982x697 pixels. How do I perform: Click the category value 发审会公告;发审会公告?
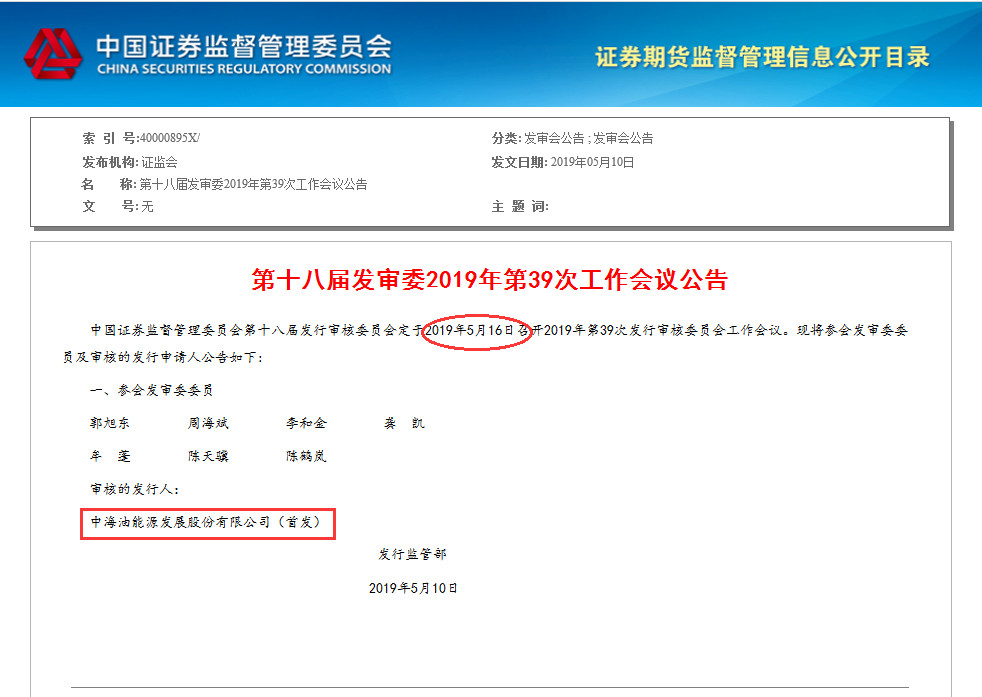[589, 138]
